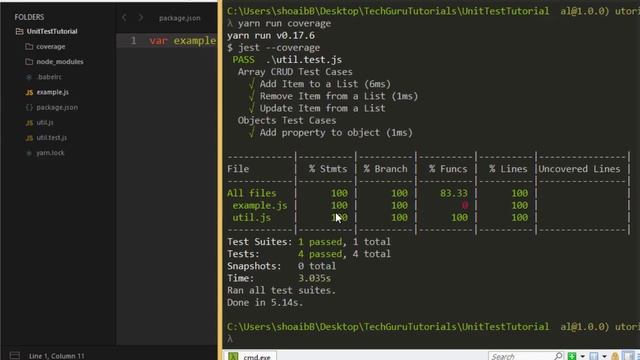Click 'Add Item to a List (6ms)' result
The width and height of the screenshot is (640, 360).
tap(325, 84)
